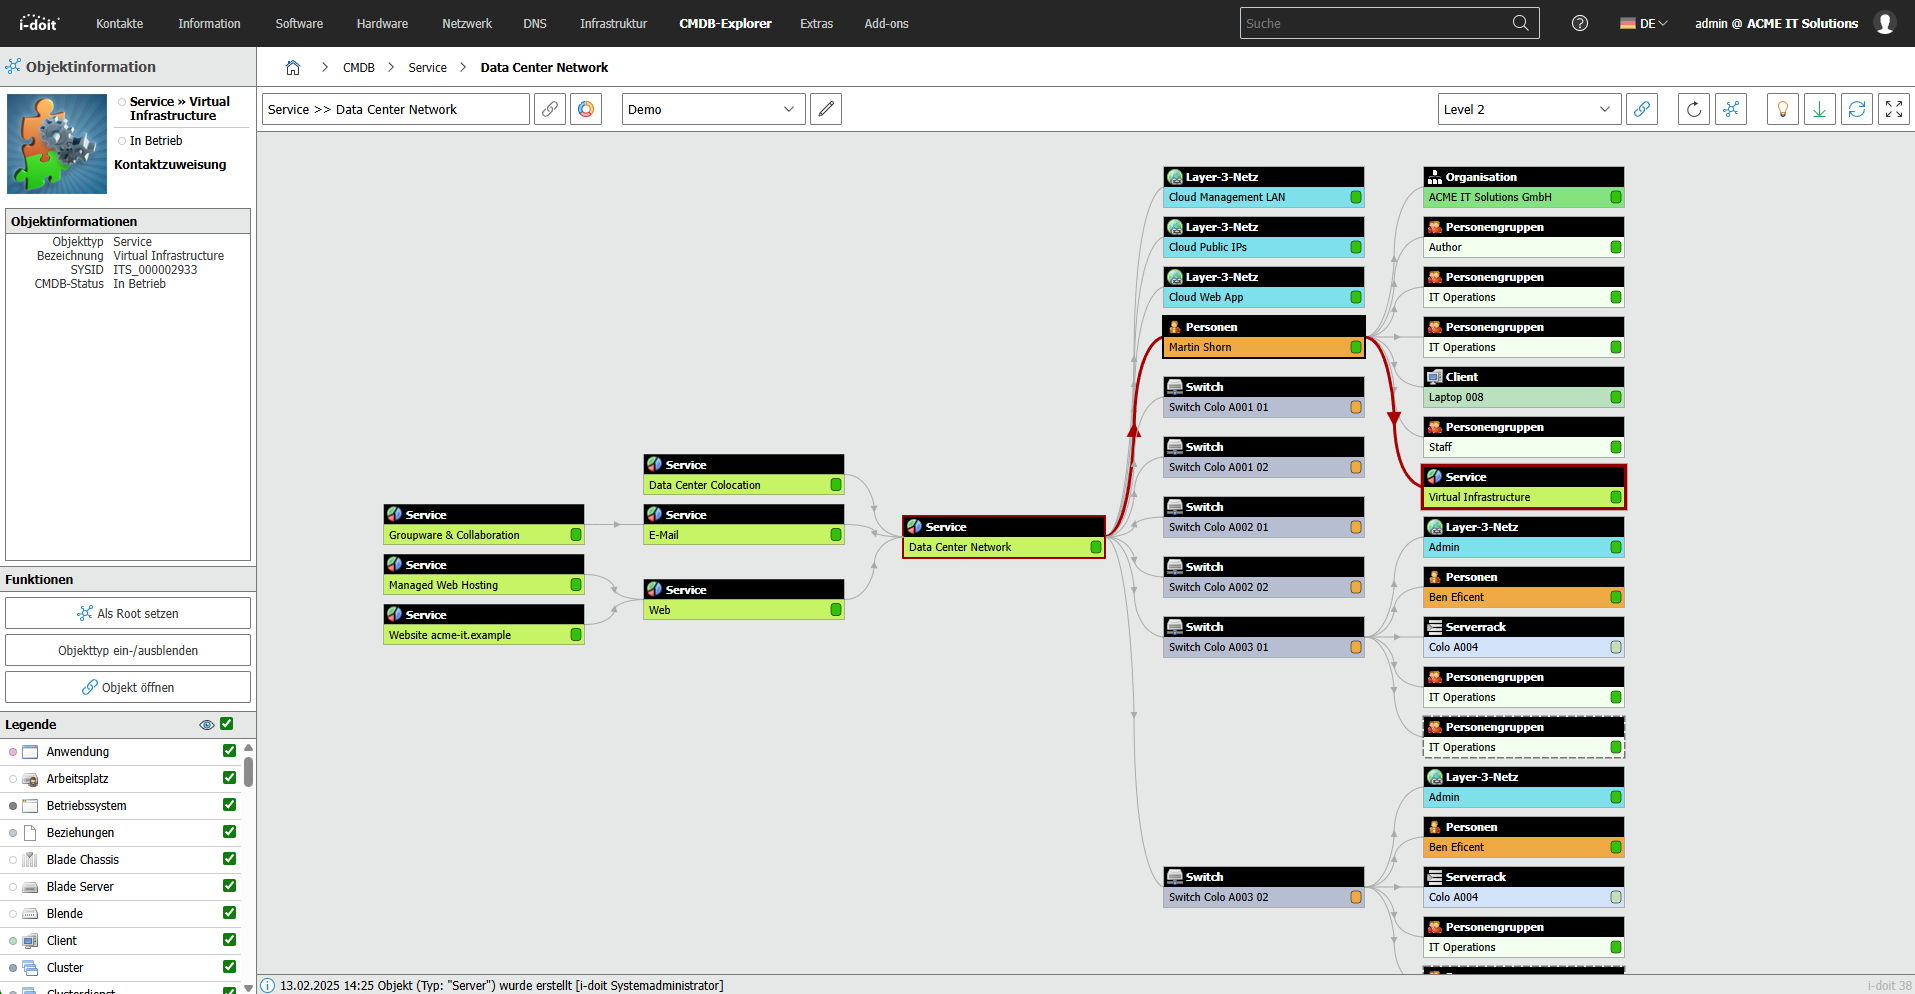
Task: Click the Objekt öffnen button
Action: (128, 688)
